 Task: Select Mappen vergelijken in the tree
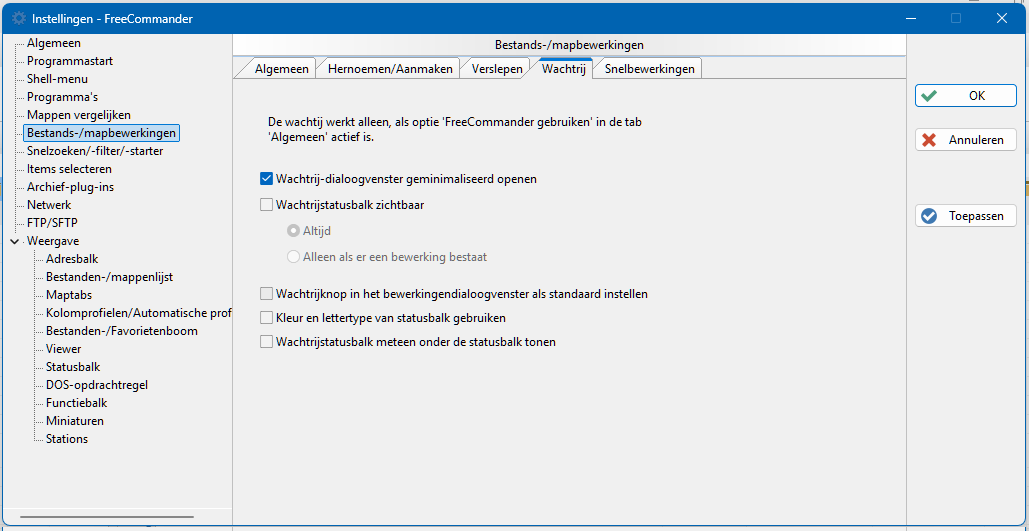[79, 115]
